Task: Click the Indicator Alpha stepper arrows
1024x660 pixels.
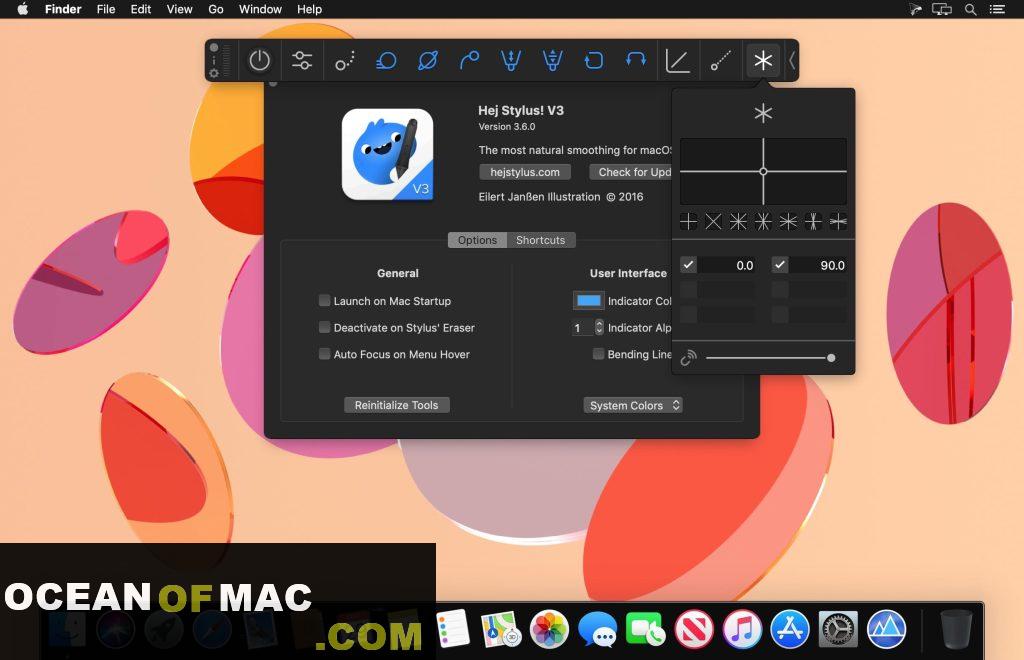Action: coord(599,327)
